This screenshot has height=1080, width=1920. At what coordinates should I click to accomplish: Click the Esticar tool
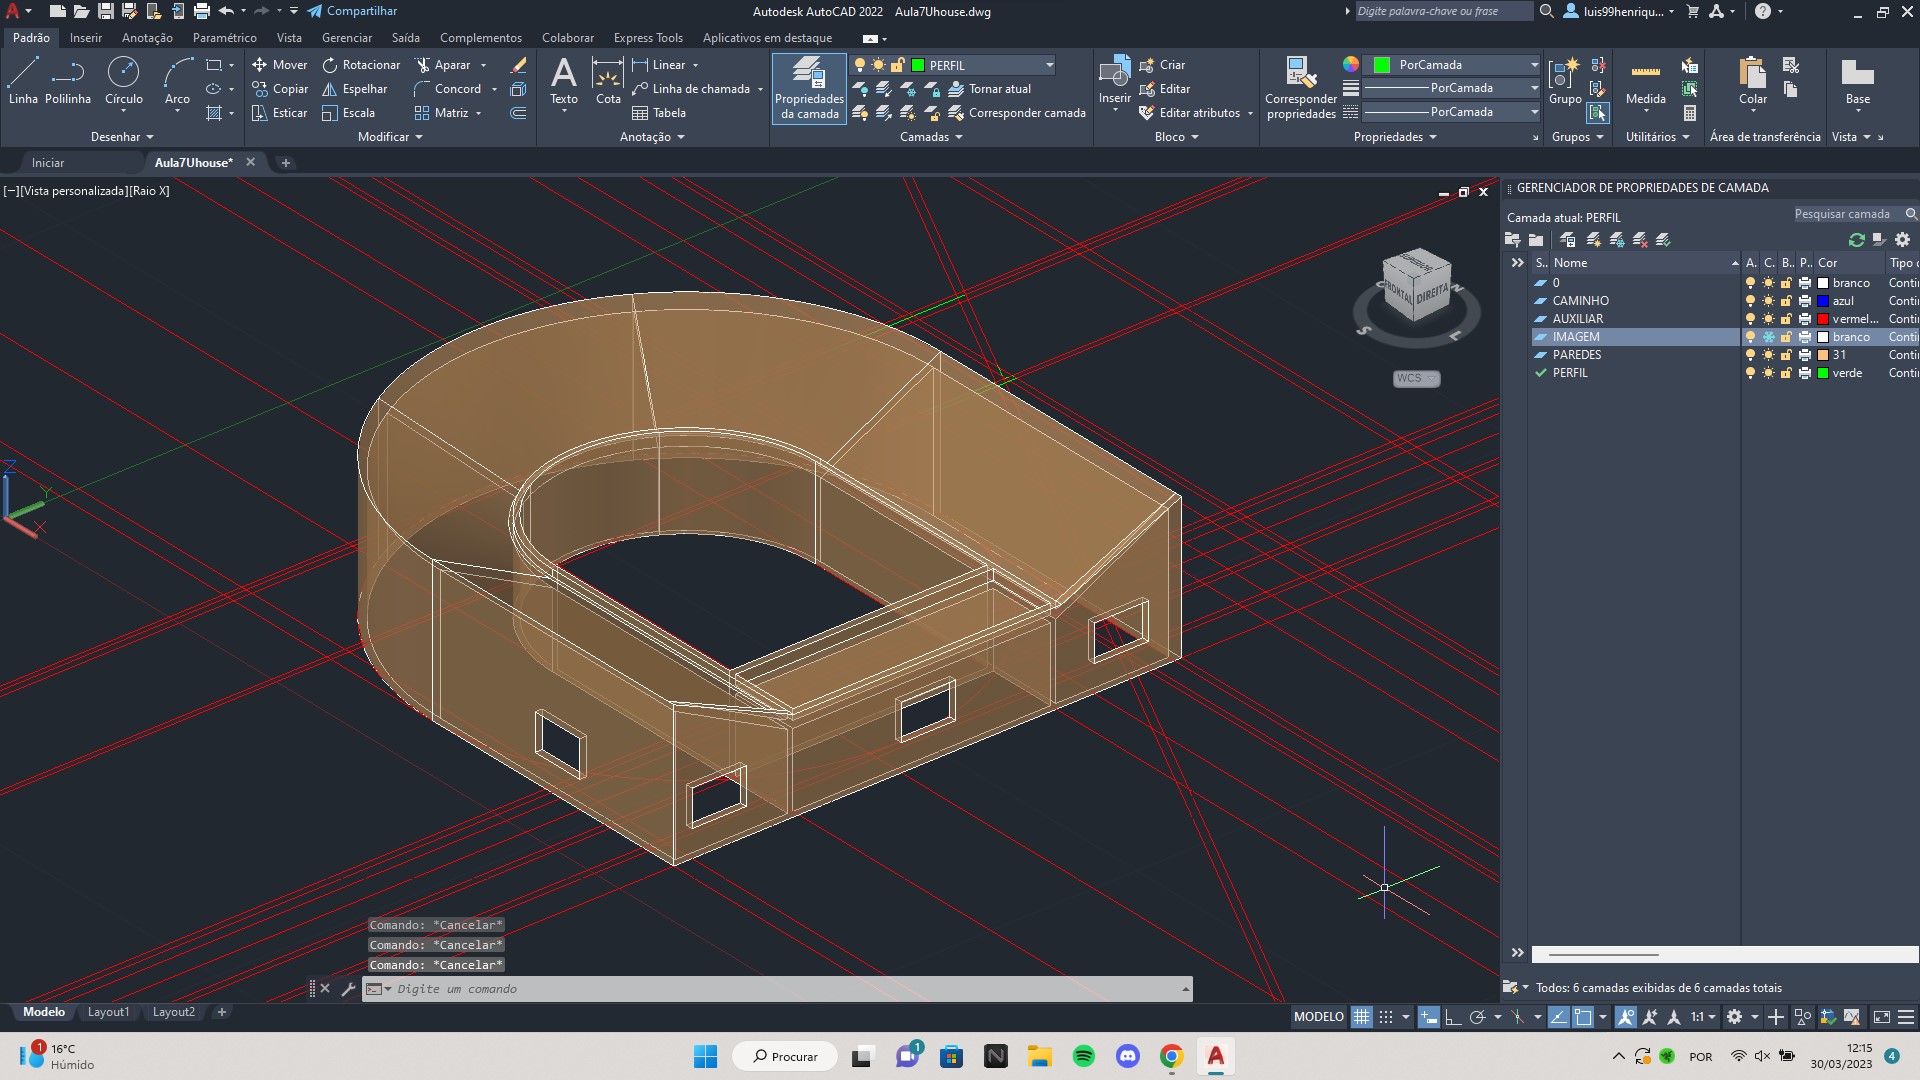(x=279, y=113)
